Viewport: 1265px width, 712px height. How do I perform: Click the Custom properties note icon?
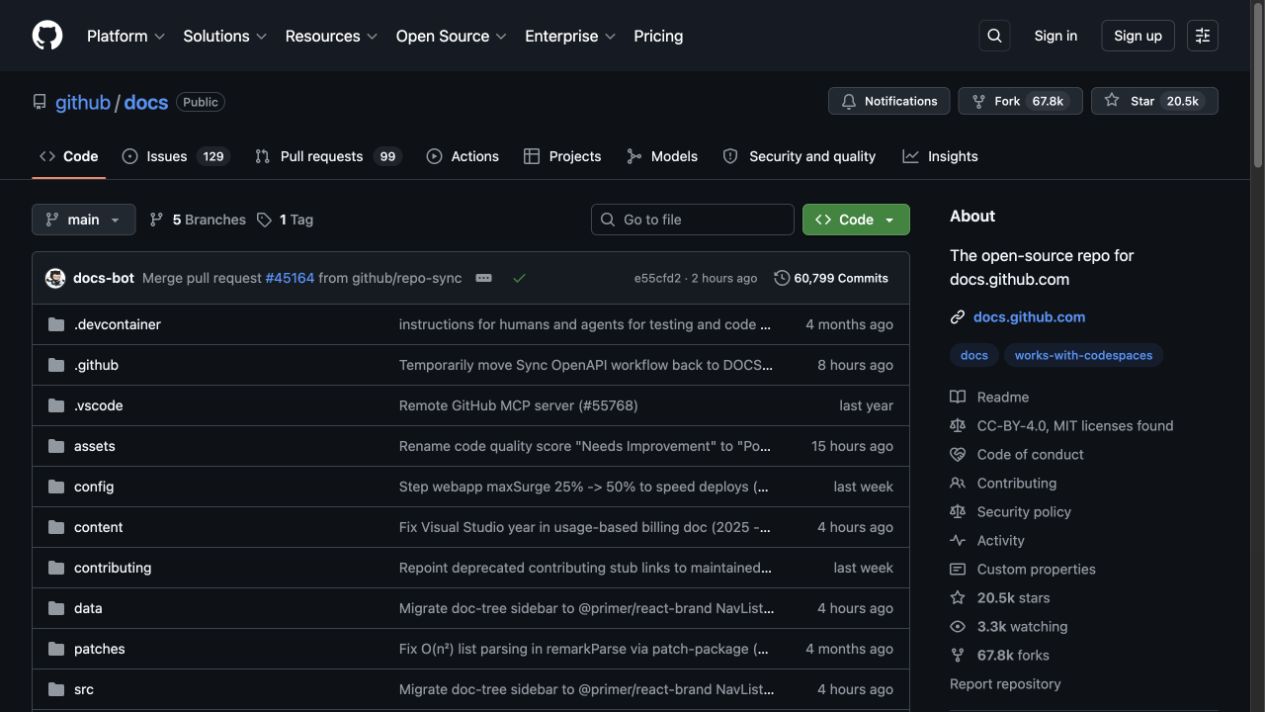pyautogui.click(x=957, y=569)
